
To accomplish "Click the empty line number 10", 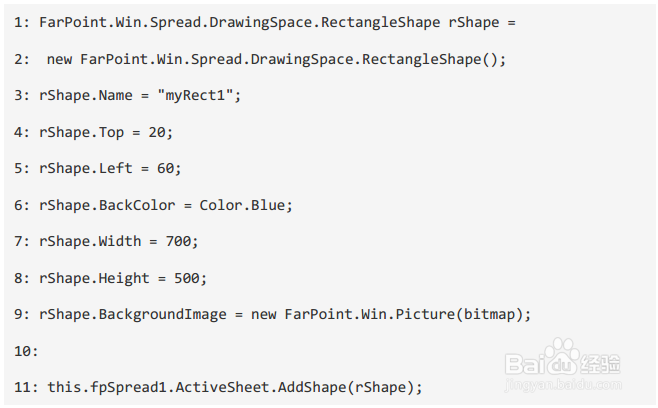I will pyautogui.click(x=26, y=352).
